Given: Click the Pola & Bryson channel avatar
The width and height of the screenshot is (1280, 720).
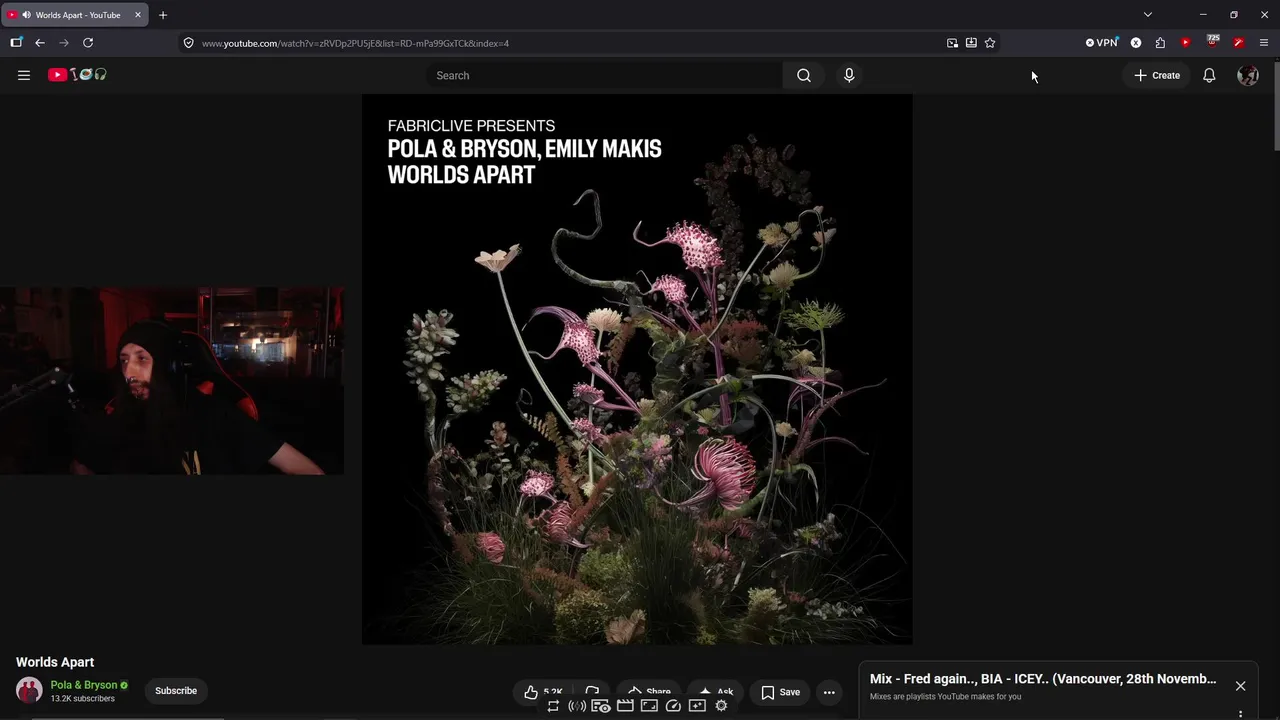Looking at the screenshot, I should click(x=30, y=690).
